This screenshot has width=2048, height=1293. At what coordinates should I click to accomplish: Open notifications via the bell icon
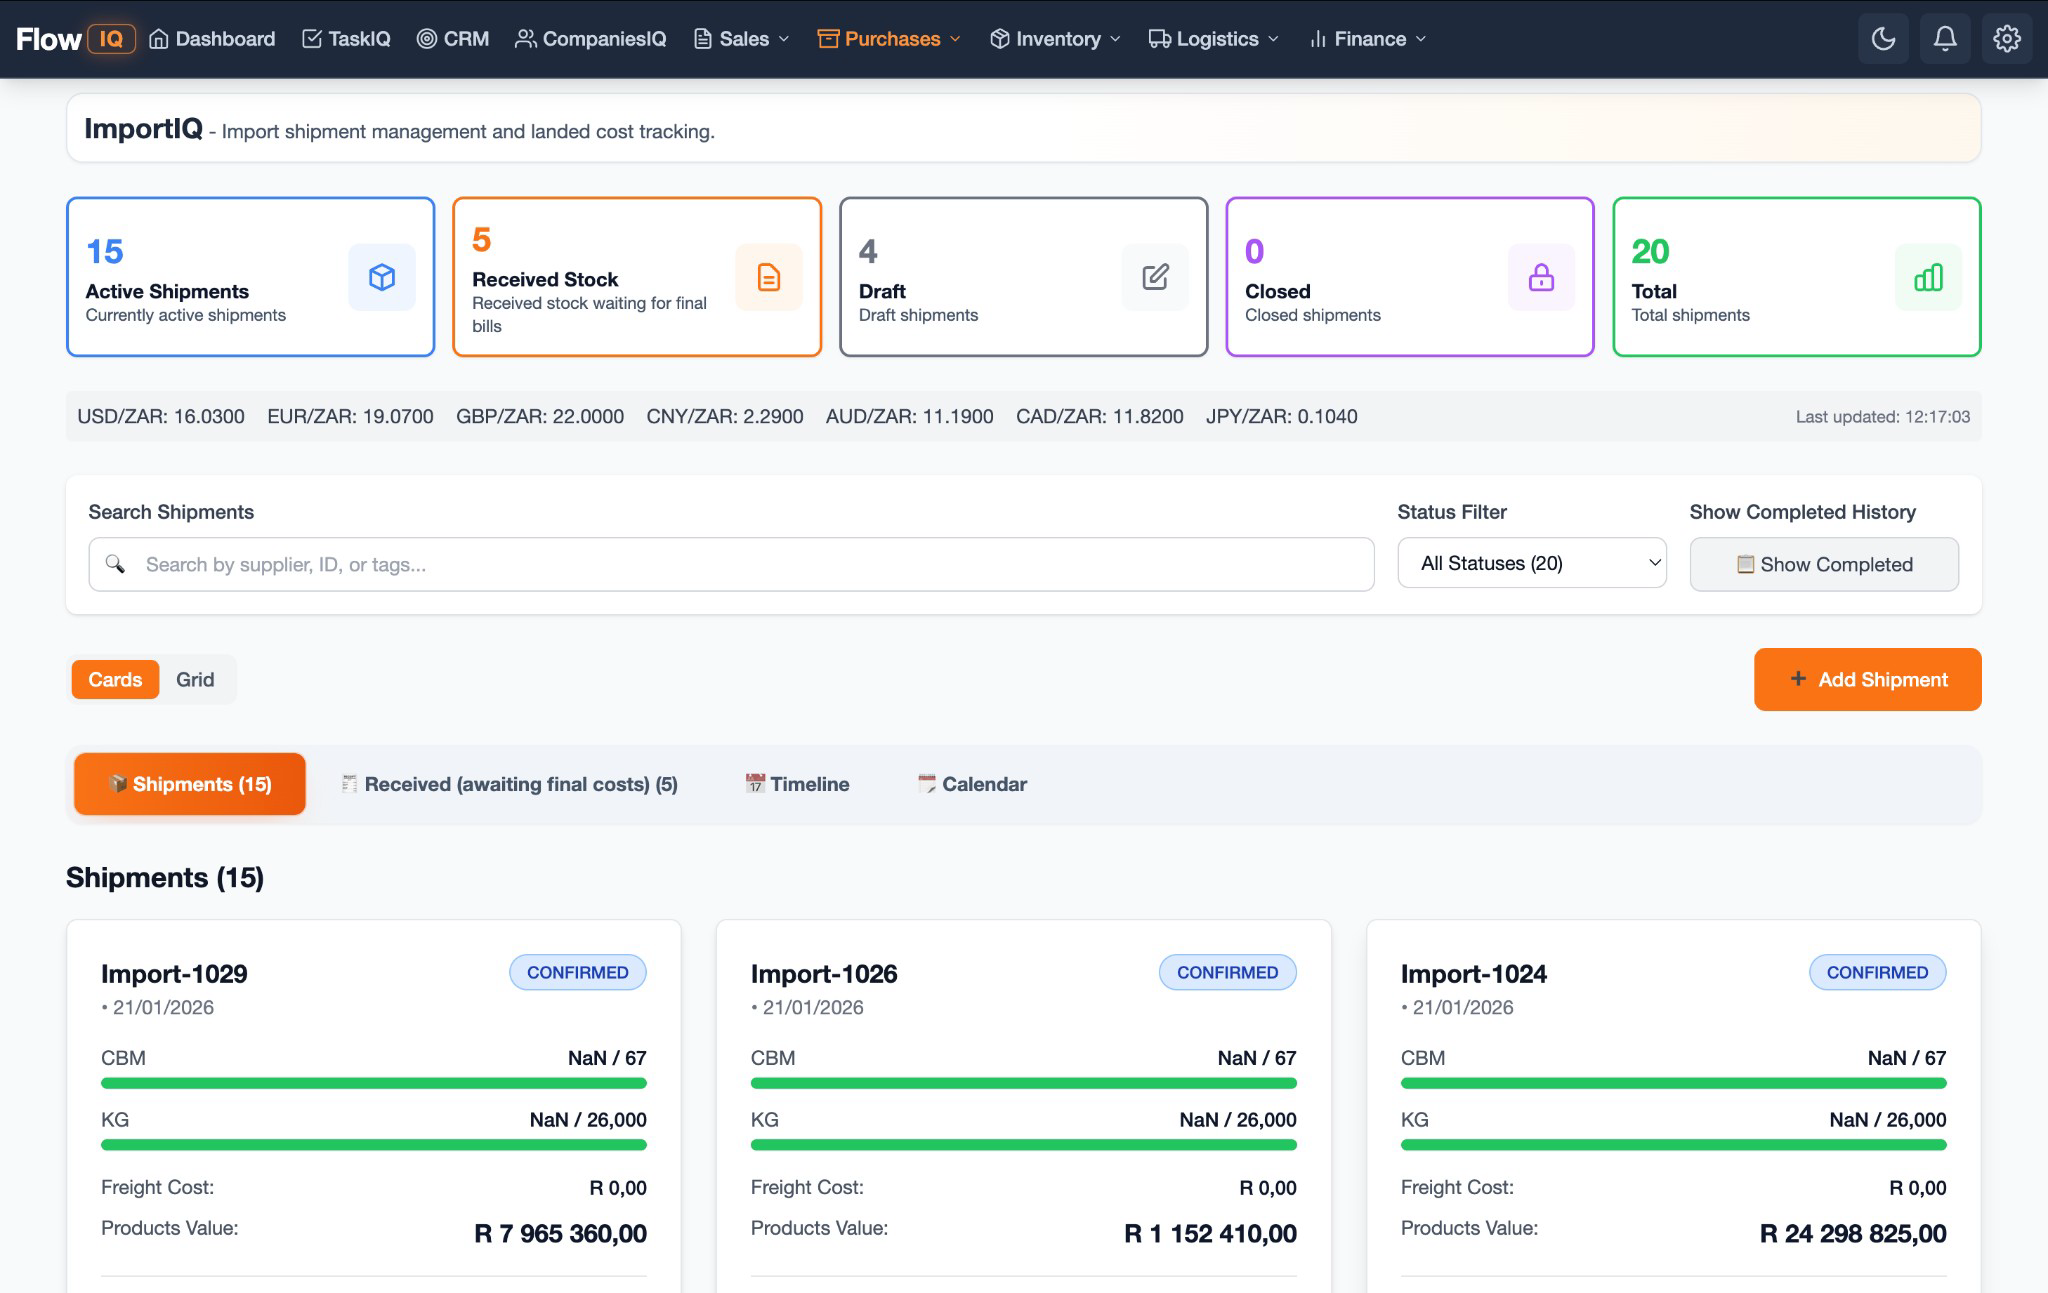click(1944, 38)
